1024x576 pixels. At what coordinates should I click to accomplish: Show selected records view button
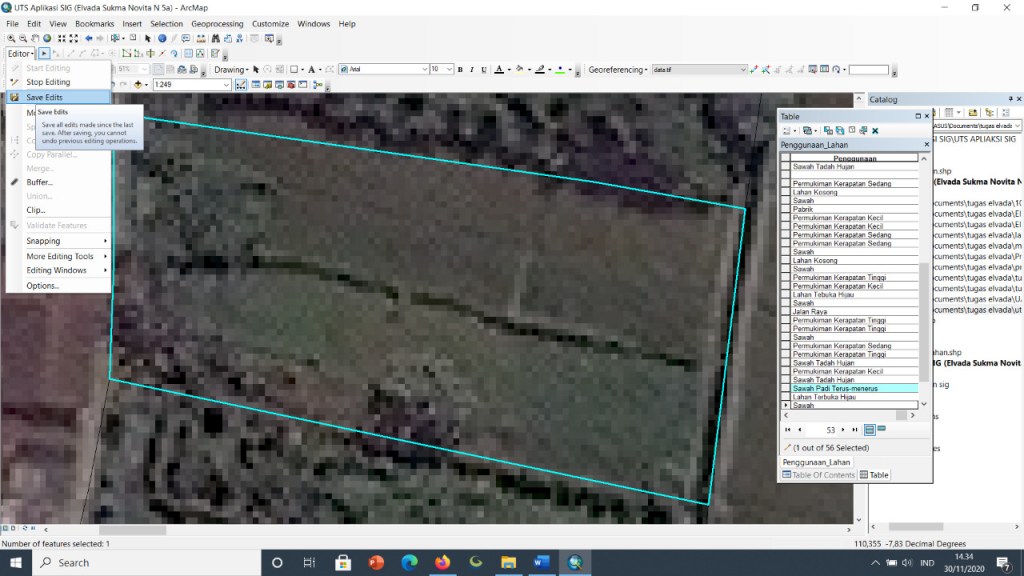click(x=882, y=429)
